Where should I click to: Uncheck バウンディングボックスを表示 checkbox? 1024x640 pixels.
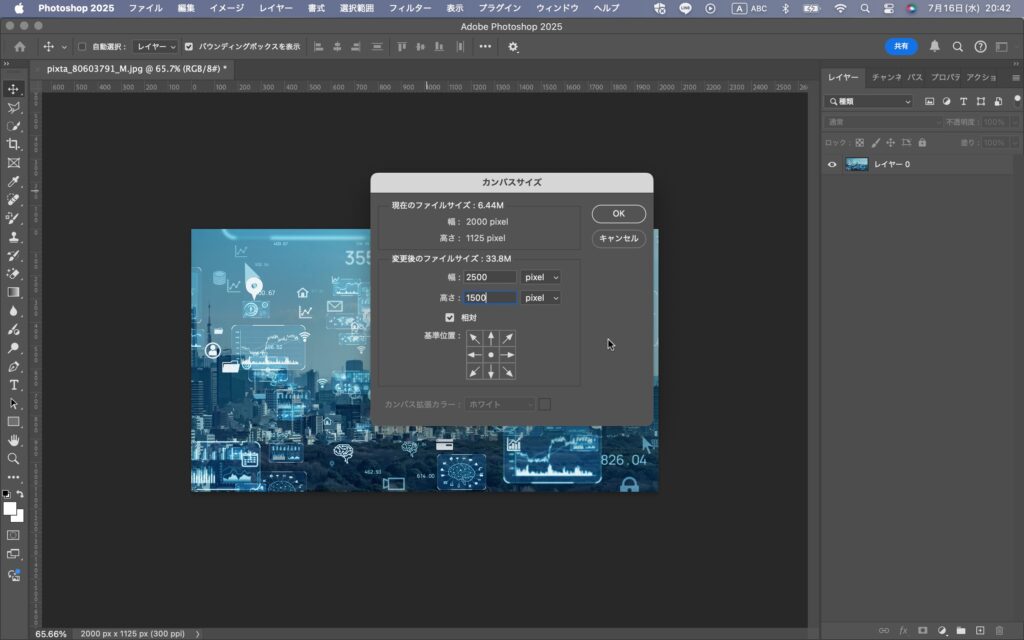pyautogui.click(x=189, y=47)
